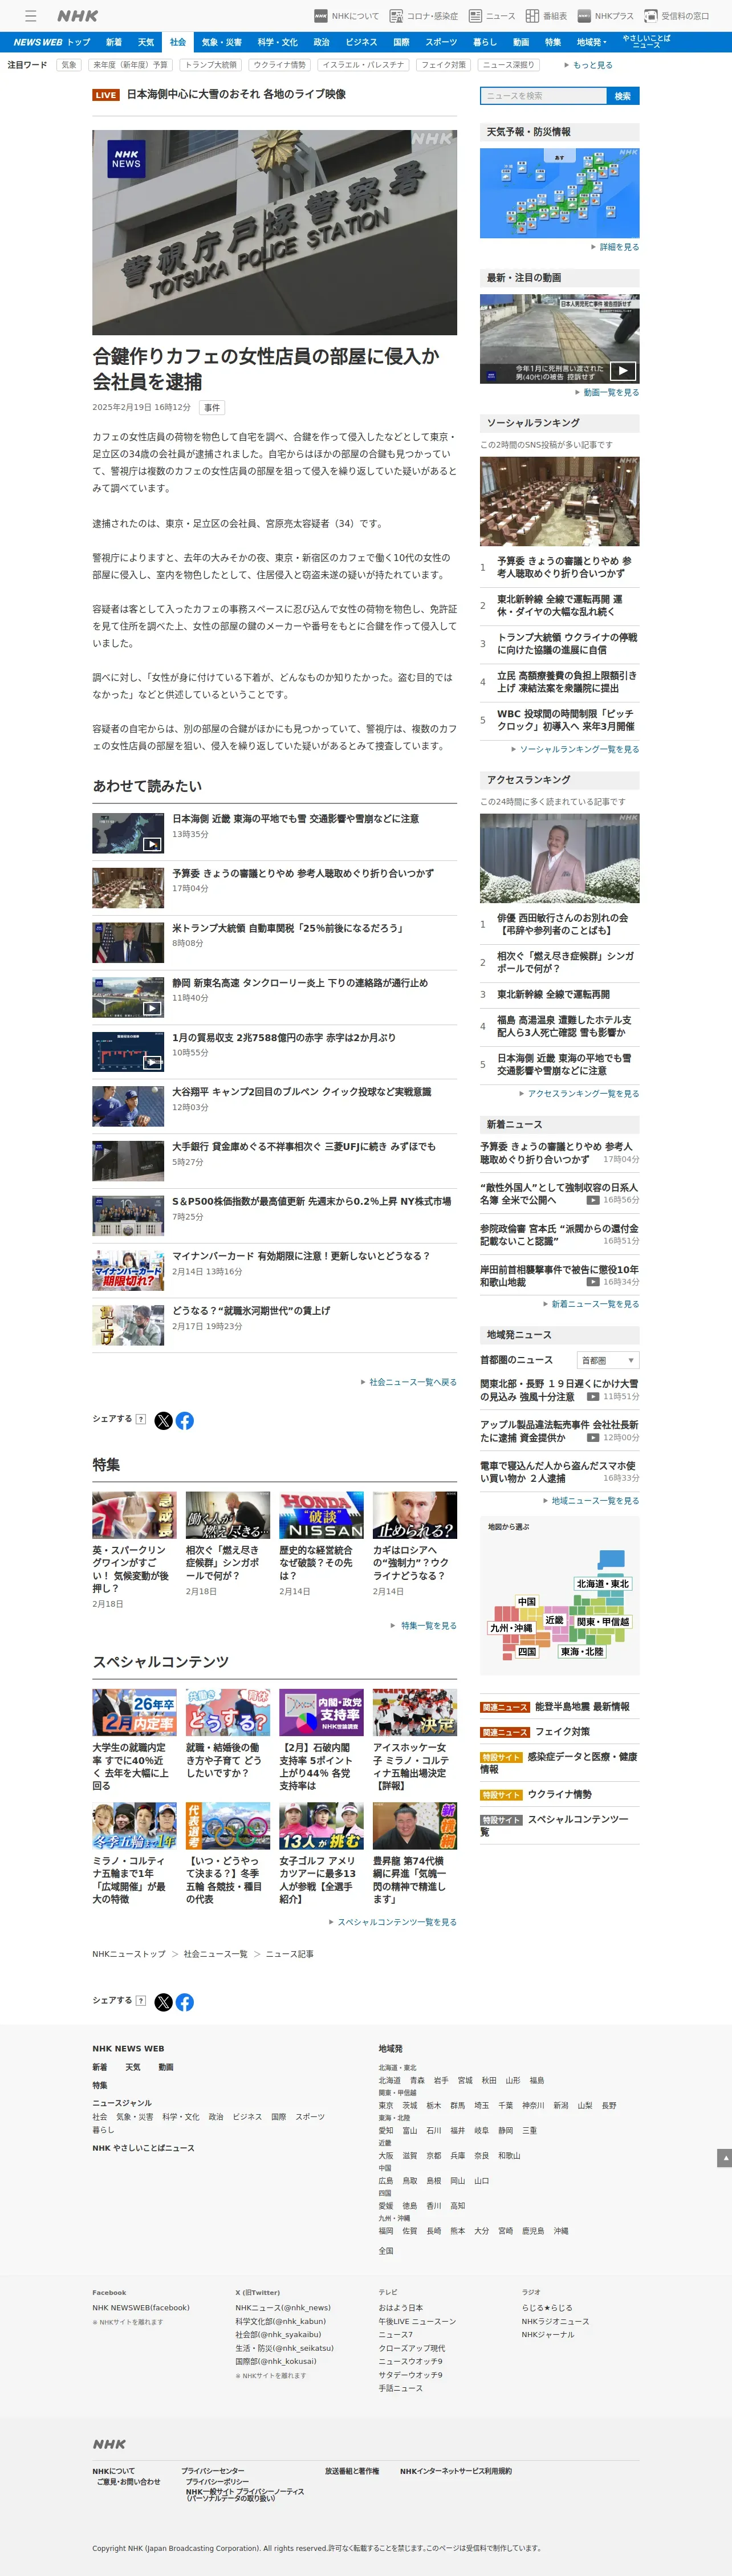Open the HONDA NISSAN 破談 feature thumbnail
The height and width of the screenshot is (2576, 732).
point(321,1515)
